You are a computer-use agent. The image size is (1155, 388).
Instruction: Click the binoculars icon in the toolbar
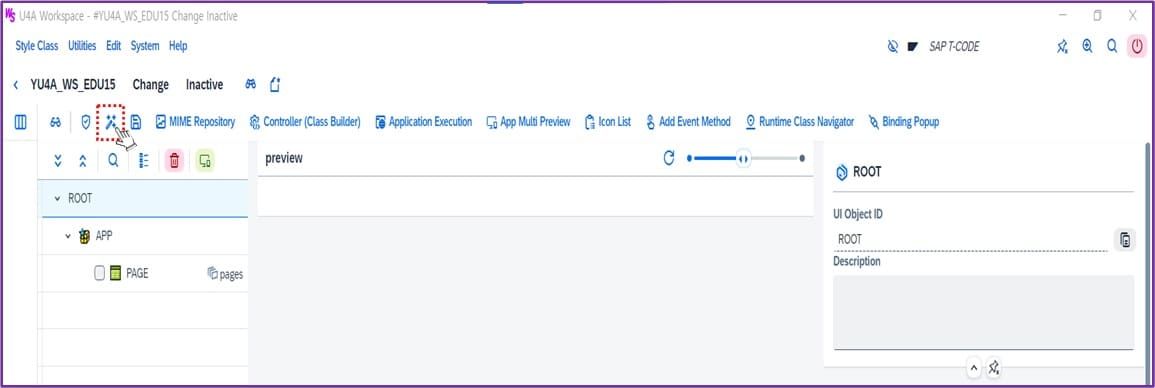pyautogui.click(x=55, y=122)
